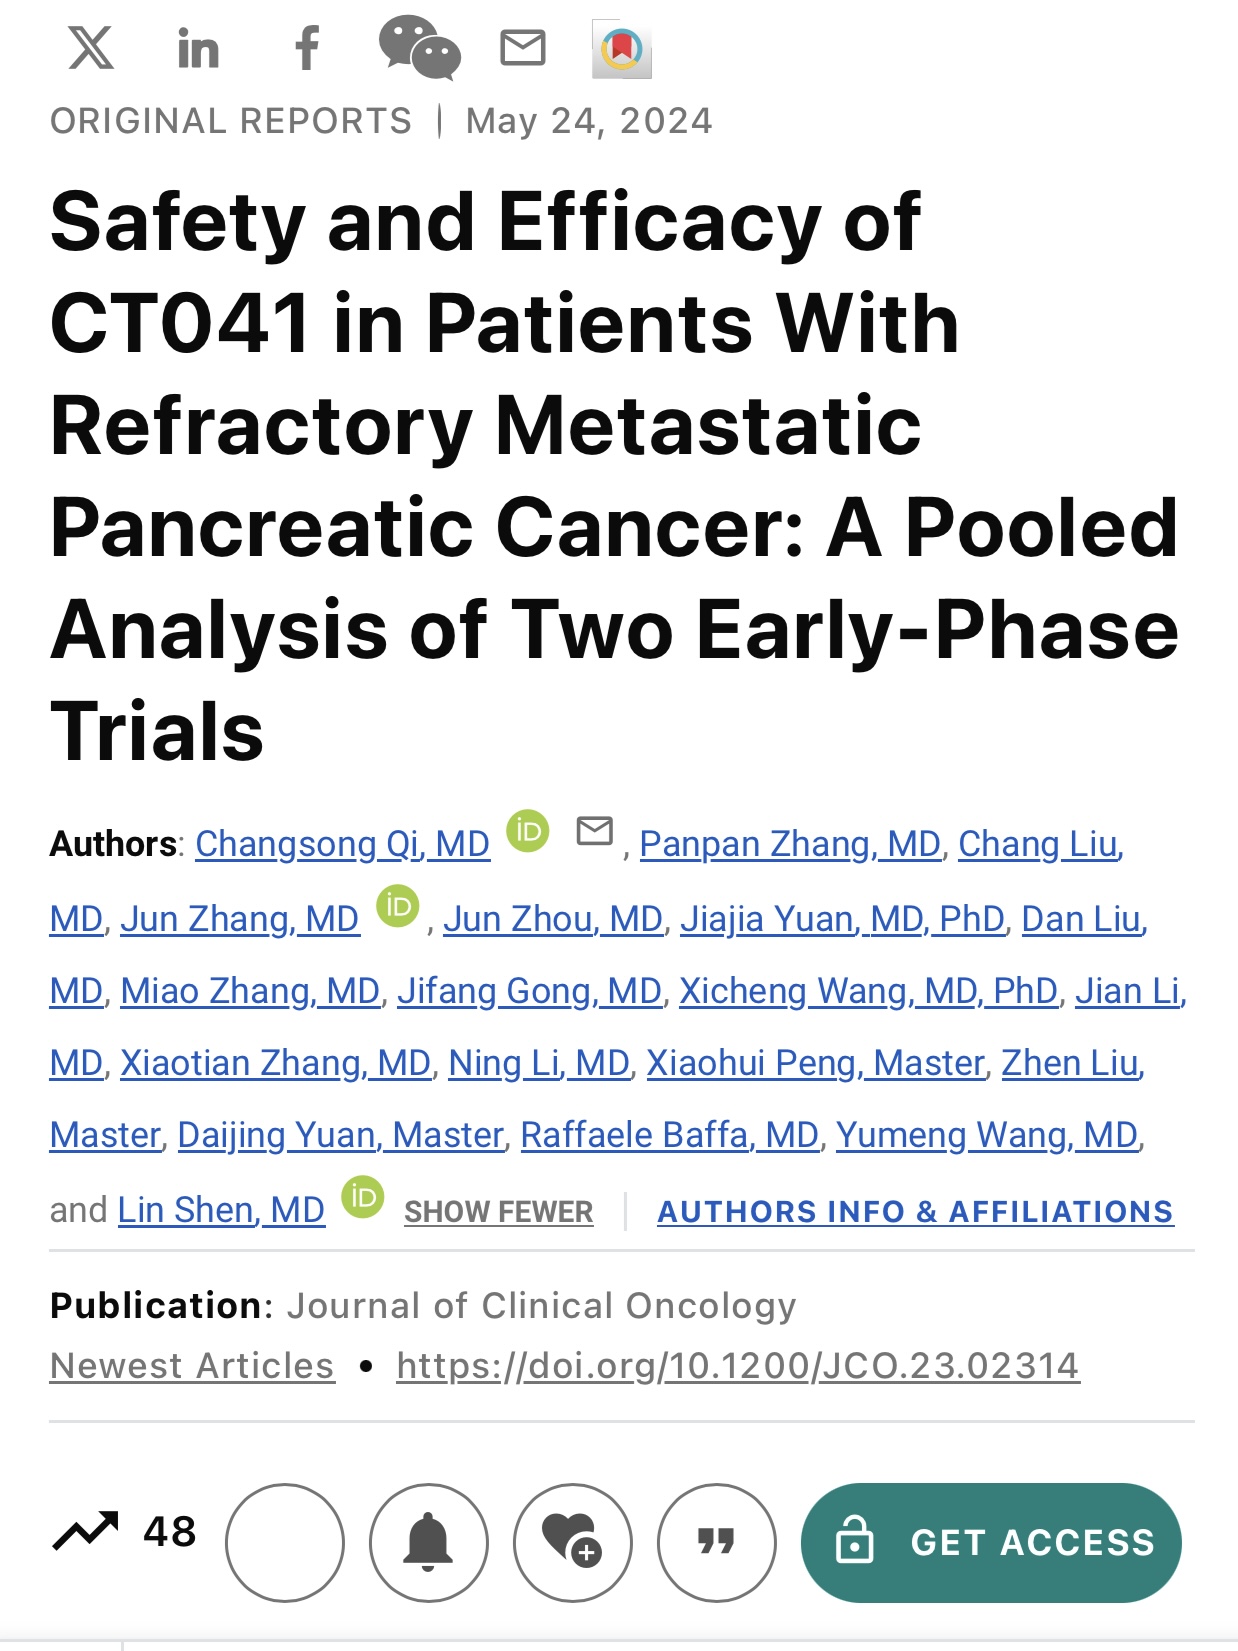Click the Get Access button
The image size is (1238, 1651).
[x=991, y=1542]
